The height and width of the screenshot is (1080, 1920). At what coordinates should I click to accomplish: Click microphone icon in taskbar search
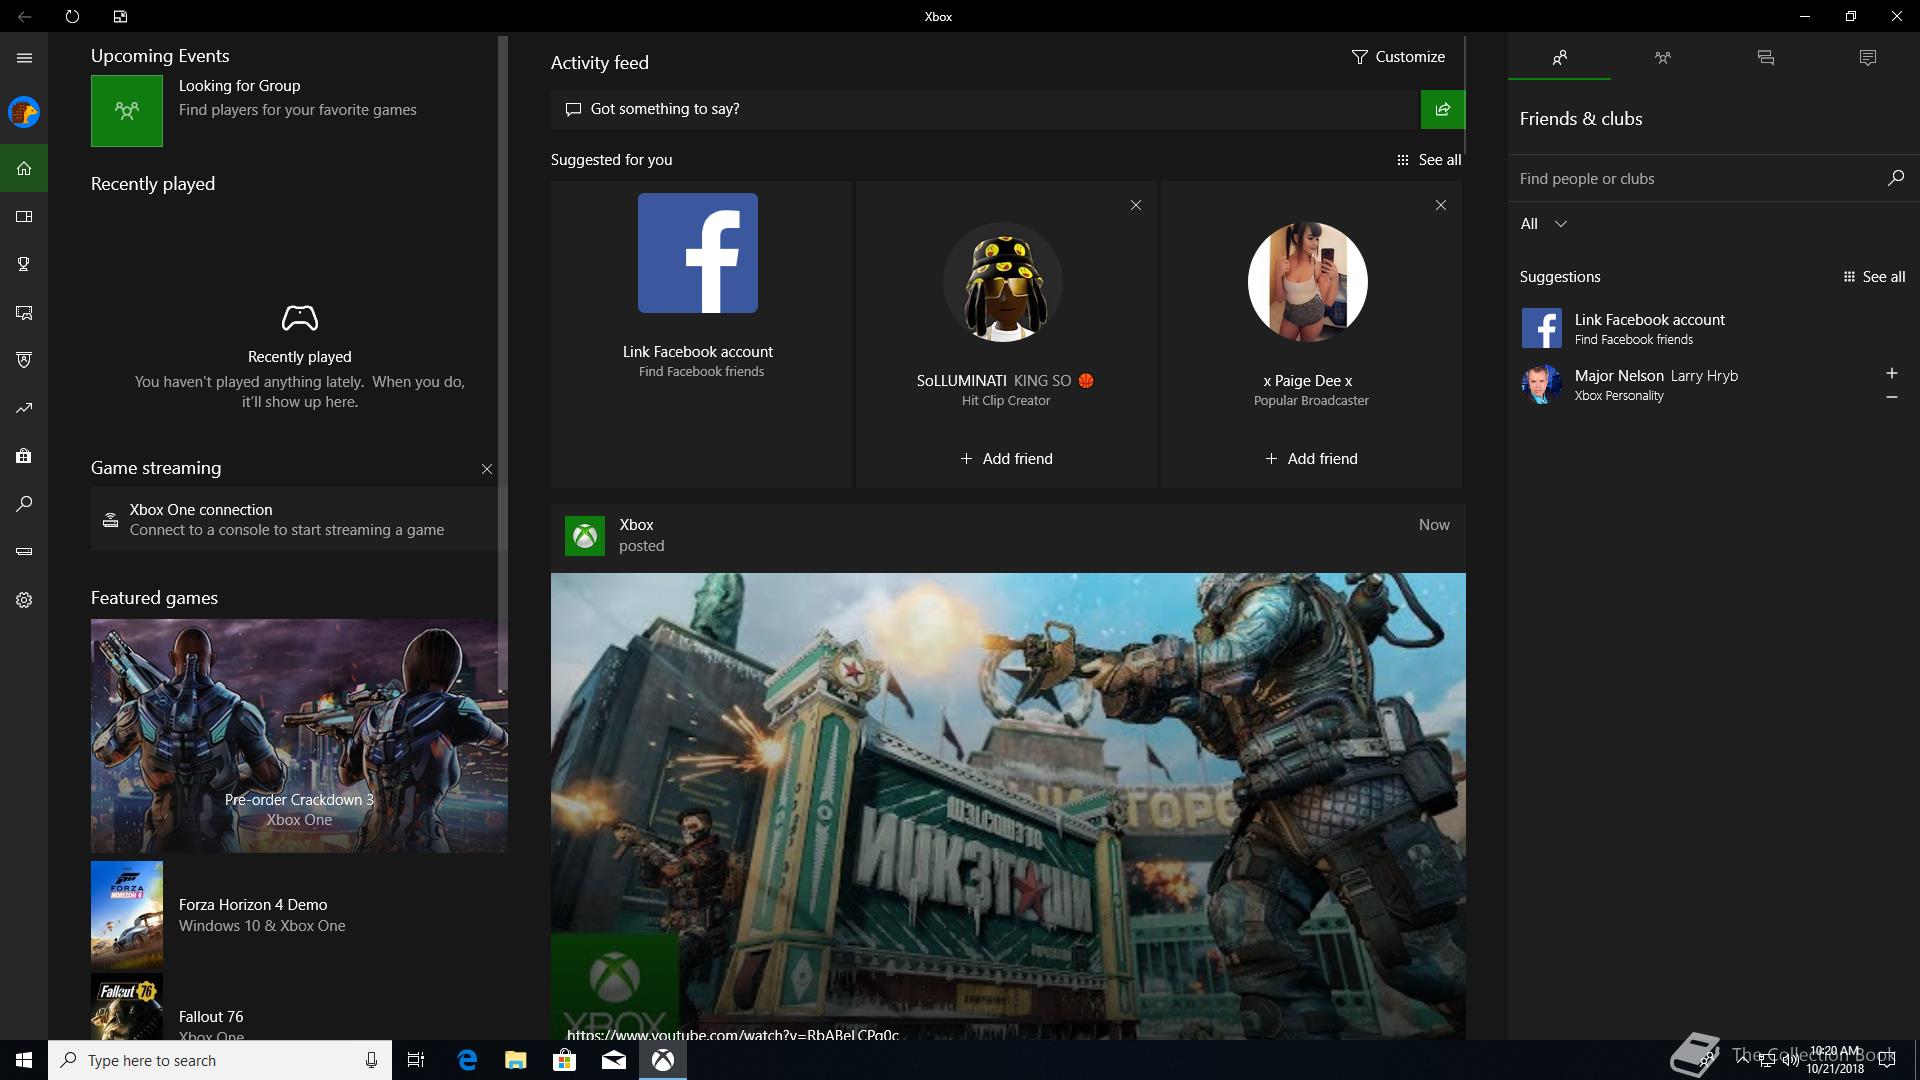[371, 1060]
